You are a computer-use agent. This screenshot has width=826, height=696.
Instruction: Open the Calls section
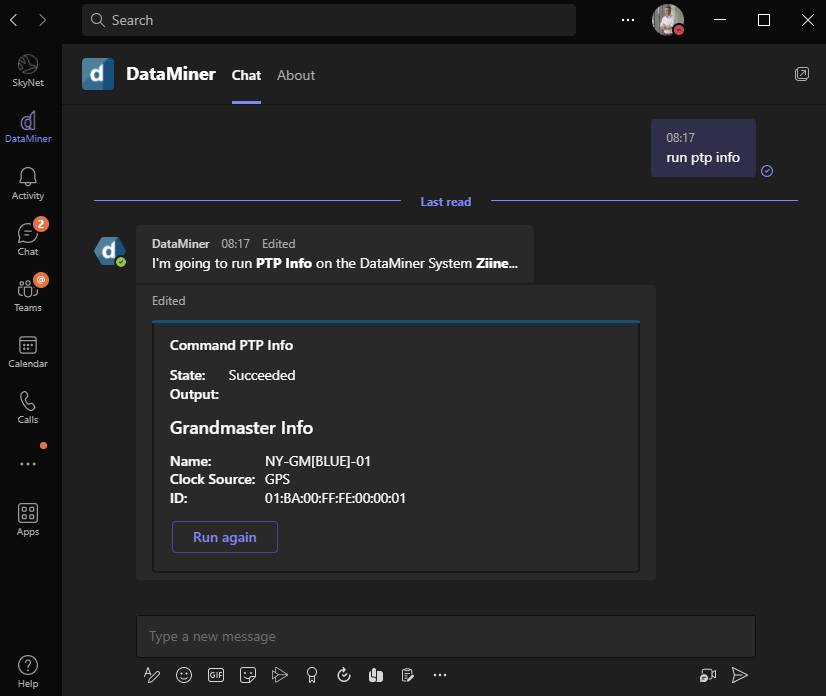tap(28, 408)
